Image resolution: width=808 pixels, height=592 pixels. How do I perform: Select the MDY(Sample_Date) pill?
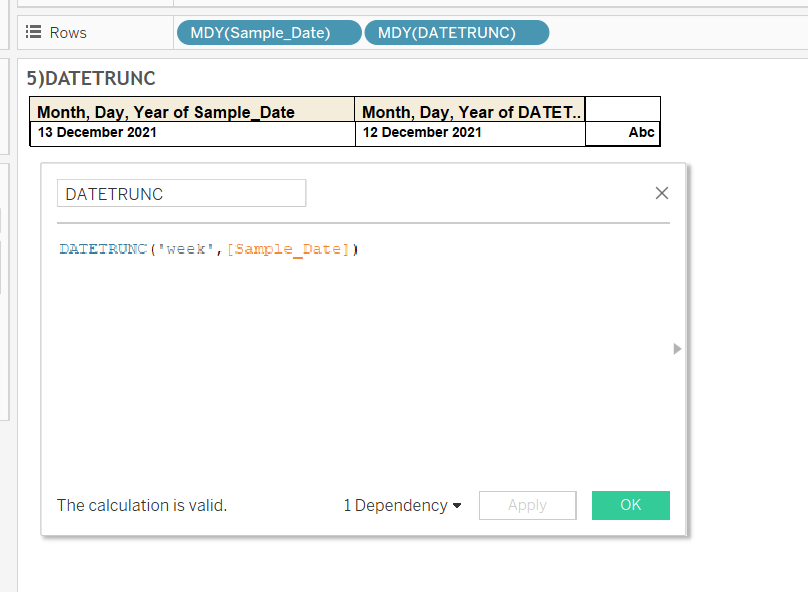(x=269, y=32)
